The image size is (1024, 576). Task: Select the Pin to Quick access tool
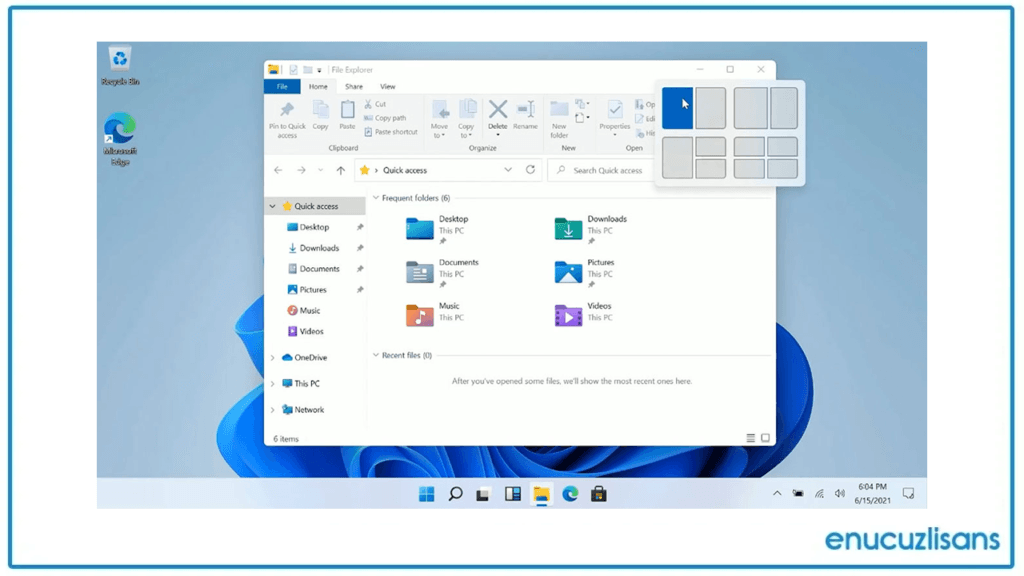coord(288,113)
